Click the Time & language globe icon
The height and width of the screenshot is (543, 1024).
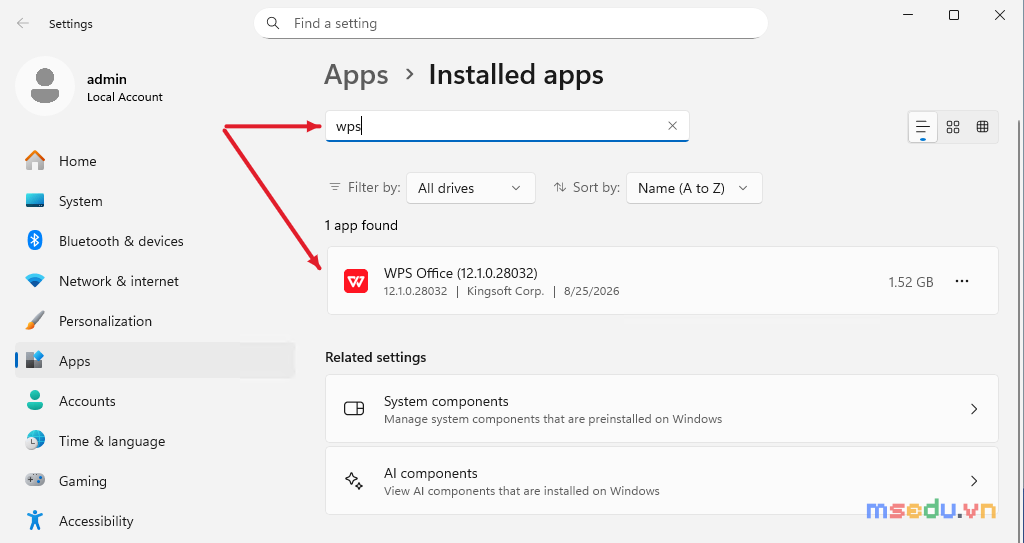(35, 440)
